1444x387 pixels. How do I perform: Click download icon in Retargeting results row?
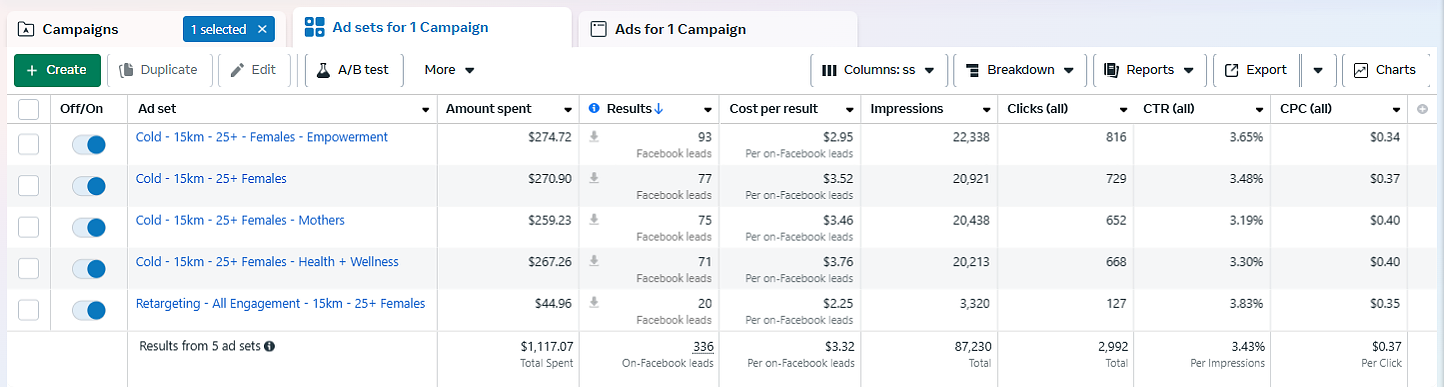(594, 303)
